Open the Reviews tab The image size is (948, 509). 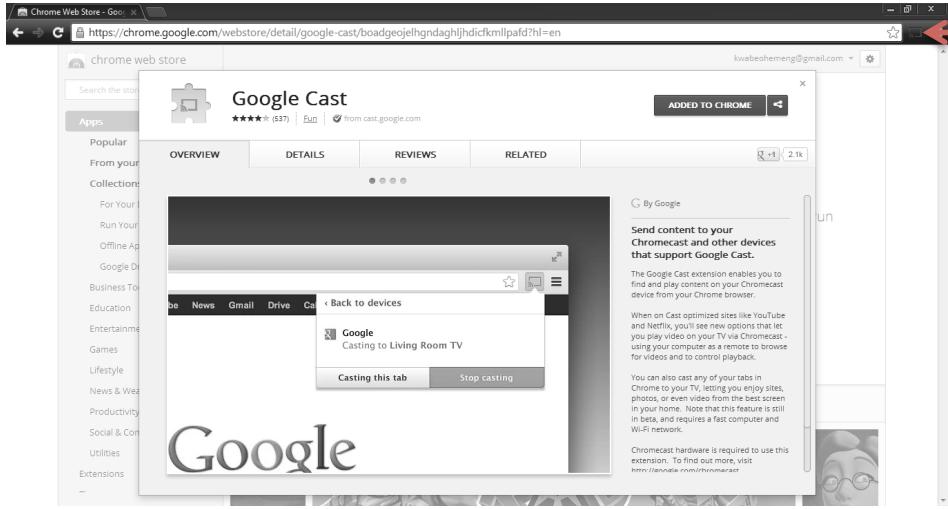pyautogui.click(x=415, y=155)
